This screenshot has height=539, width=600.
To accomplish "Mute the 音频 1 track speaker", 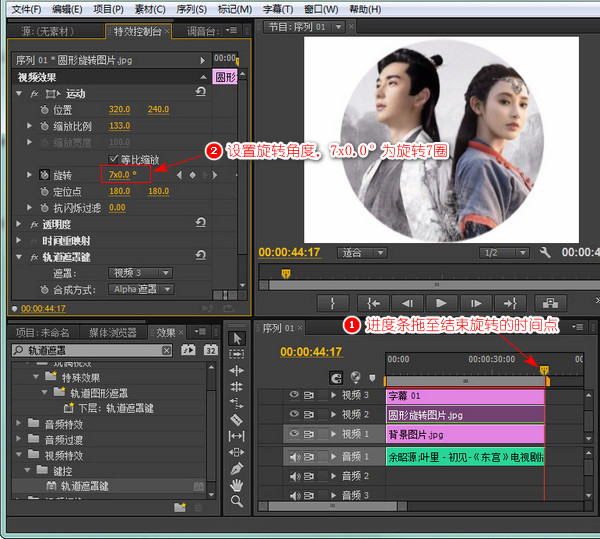I will pos(294,457).
